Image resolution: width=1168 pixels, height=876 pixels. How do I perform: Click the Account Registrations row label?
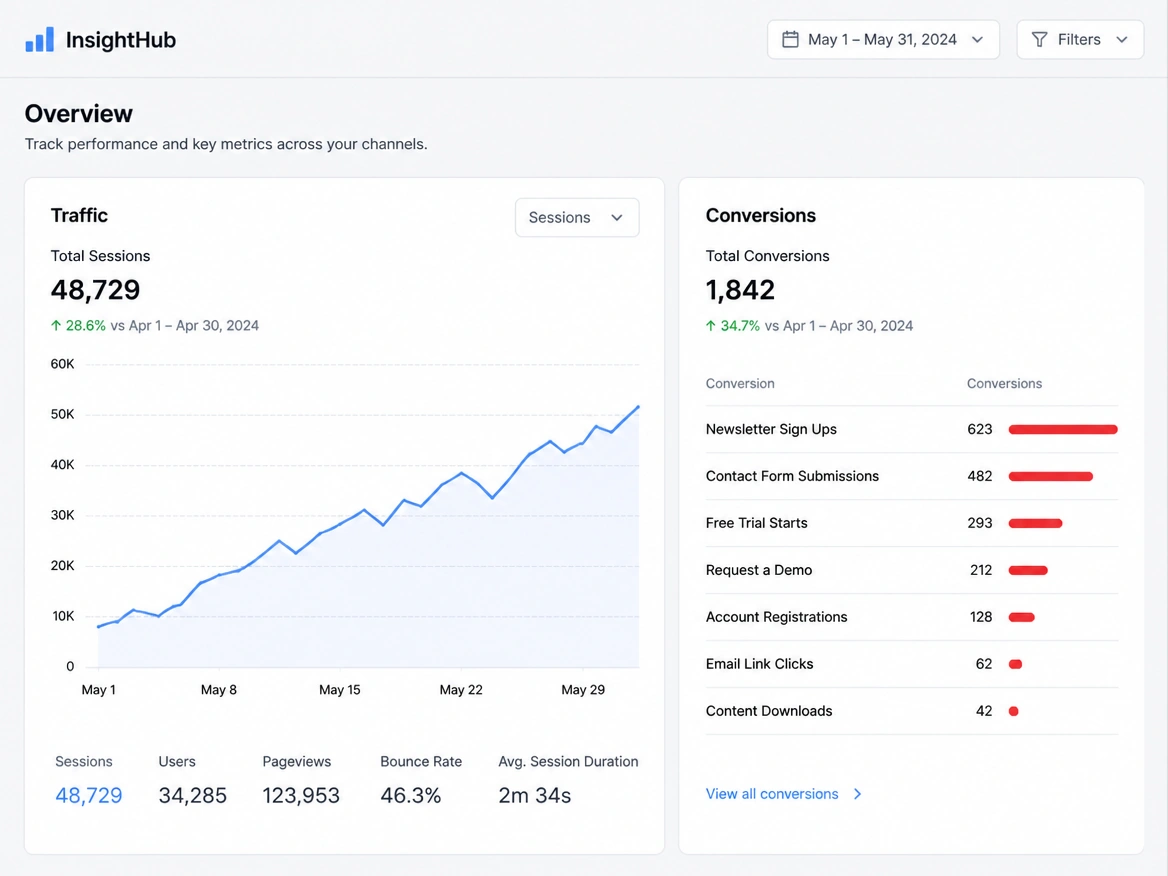[x=776, y=617]
